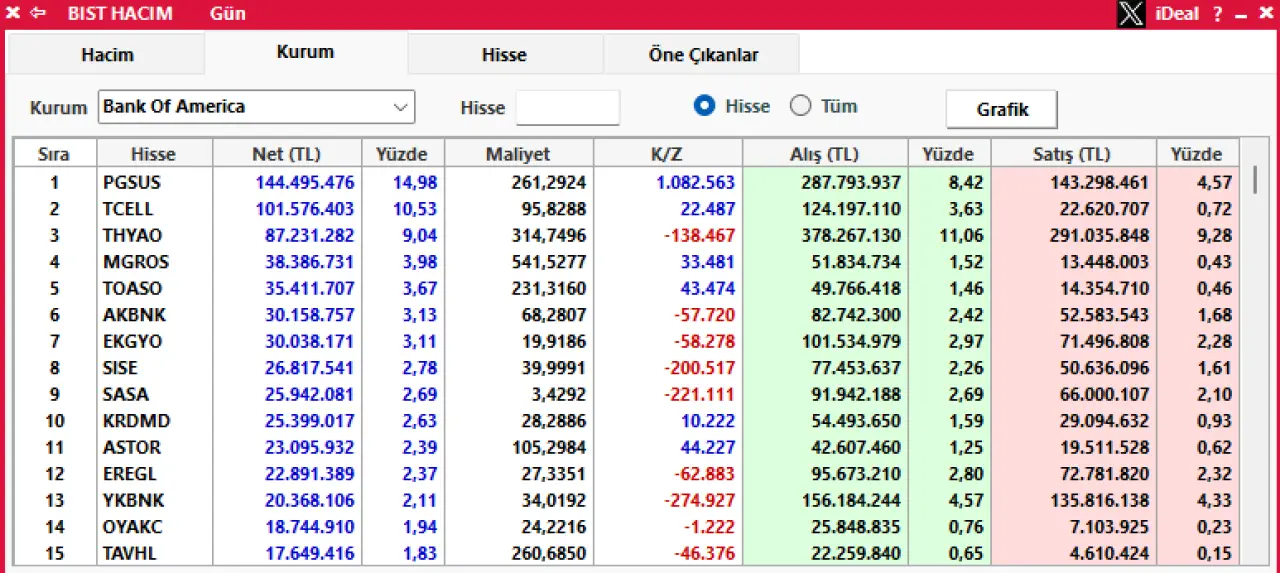This screenshot has height=573, width=1280.
Task: Select the Tüm radio button
Action: (x=801, y=106)
